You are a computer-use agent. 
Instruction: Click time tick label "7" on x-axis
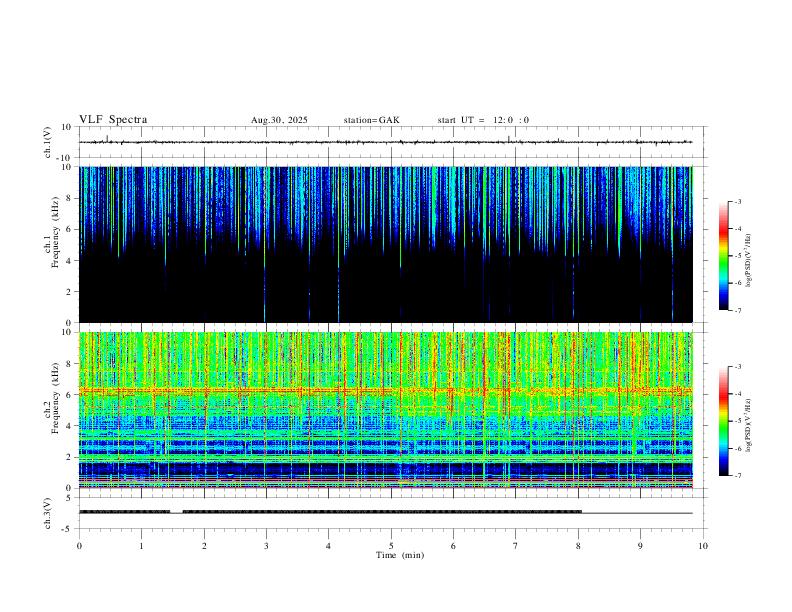[x=516, y=546]
